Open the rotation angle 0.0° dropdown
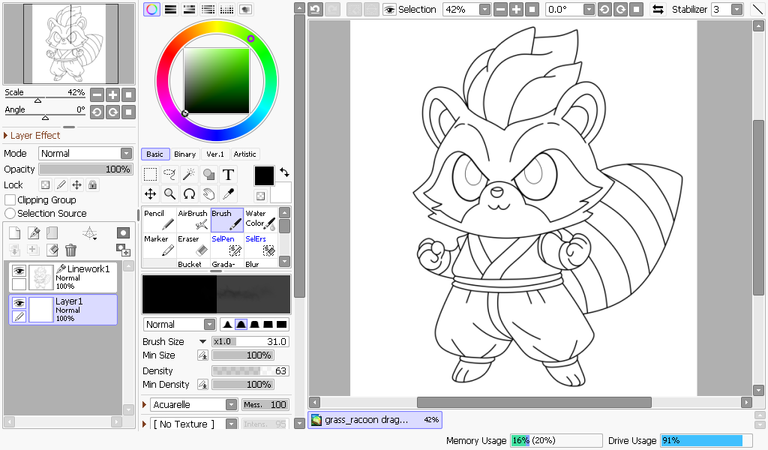Screen dimensions: 768x450 589,9
